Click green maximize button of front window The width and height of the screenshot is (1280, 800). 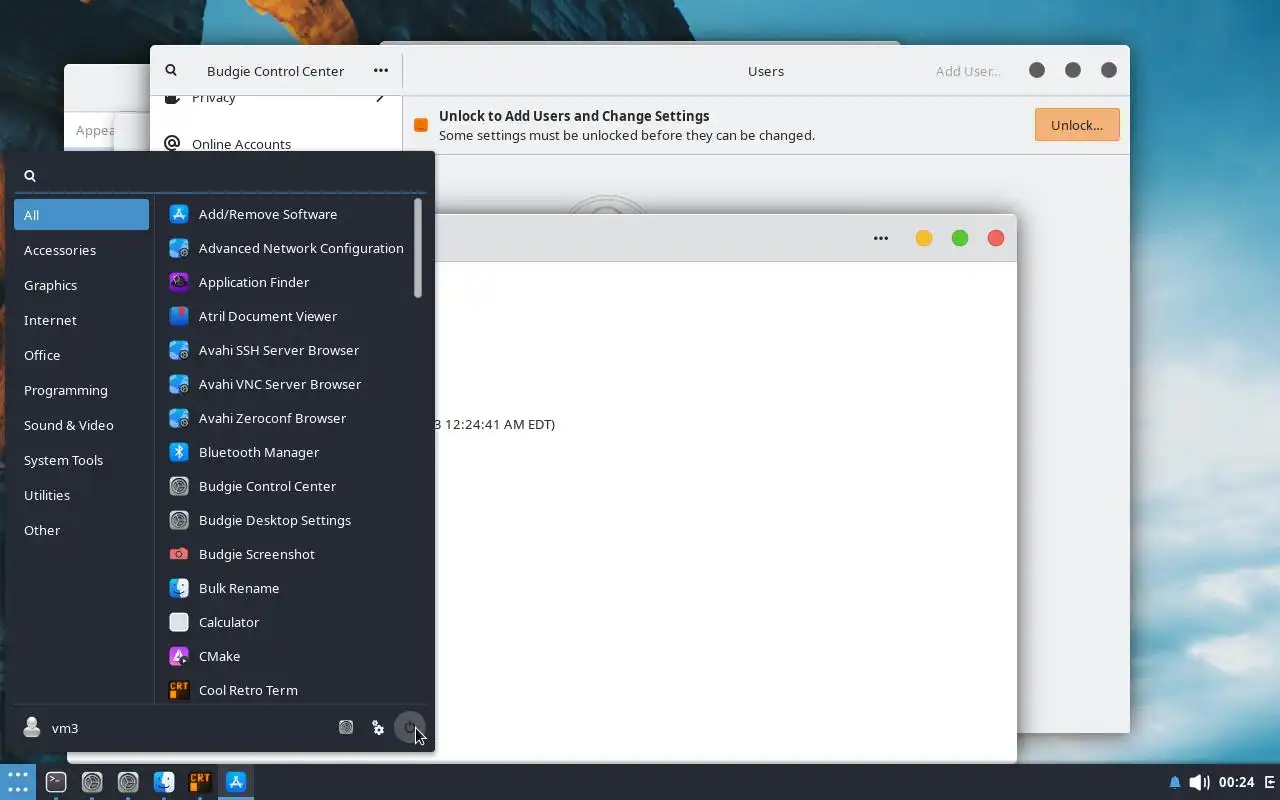(960, 238)
